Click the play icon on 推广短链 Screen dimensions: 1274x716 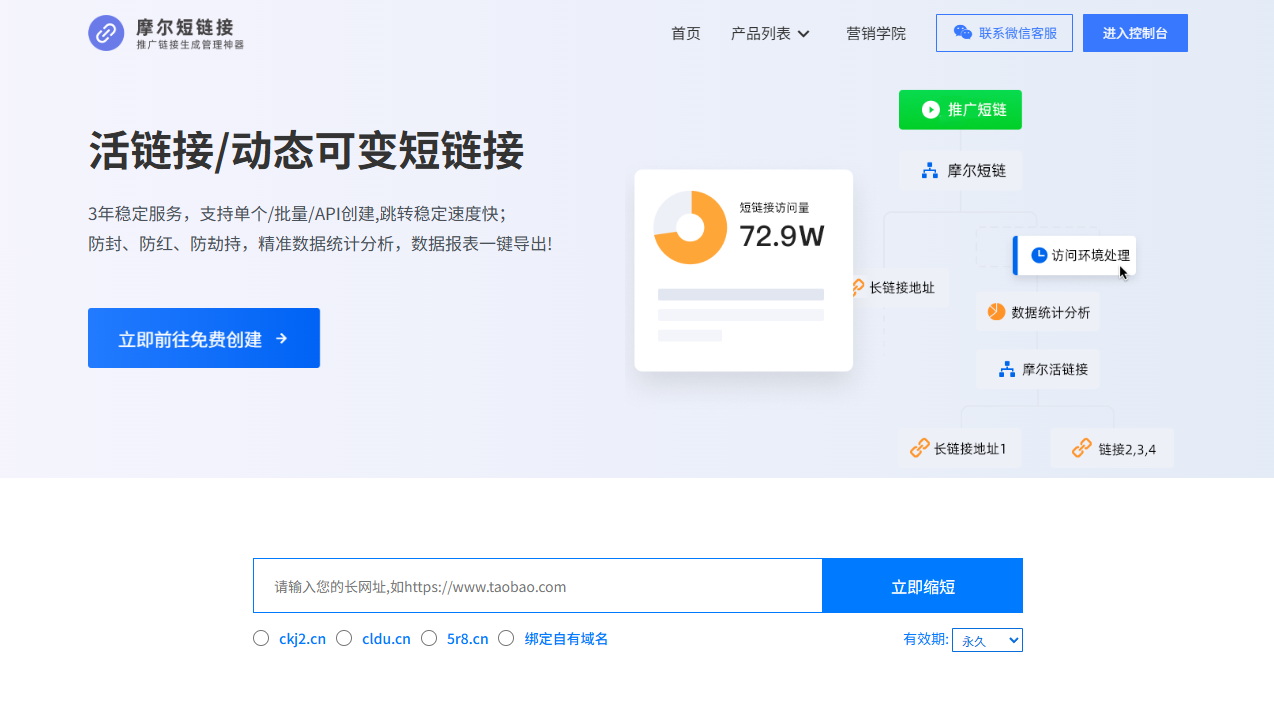tap(930, 110)
